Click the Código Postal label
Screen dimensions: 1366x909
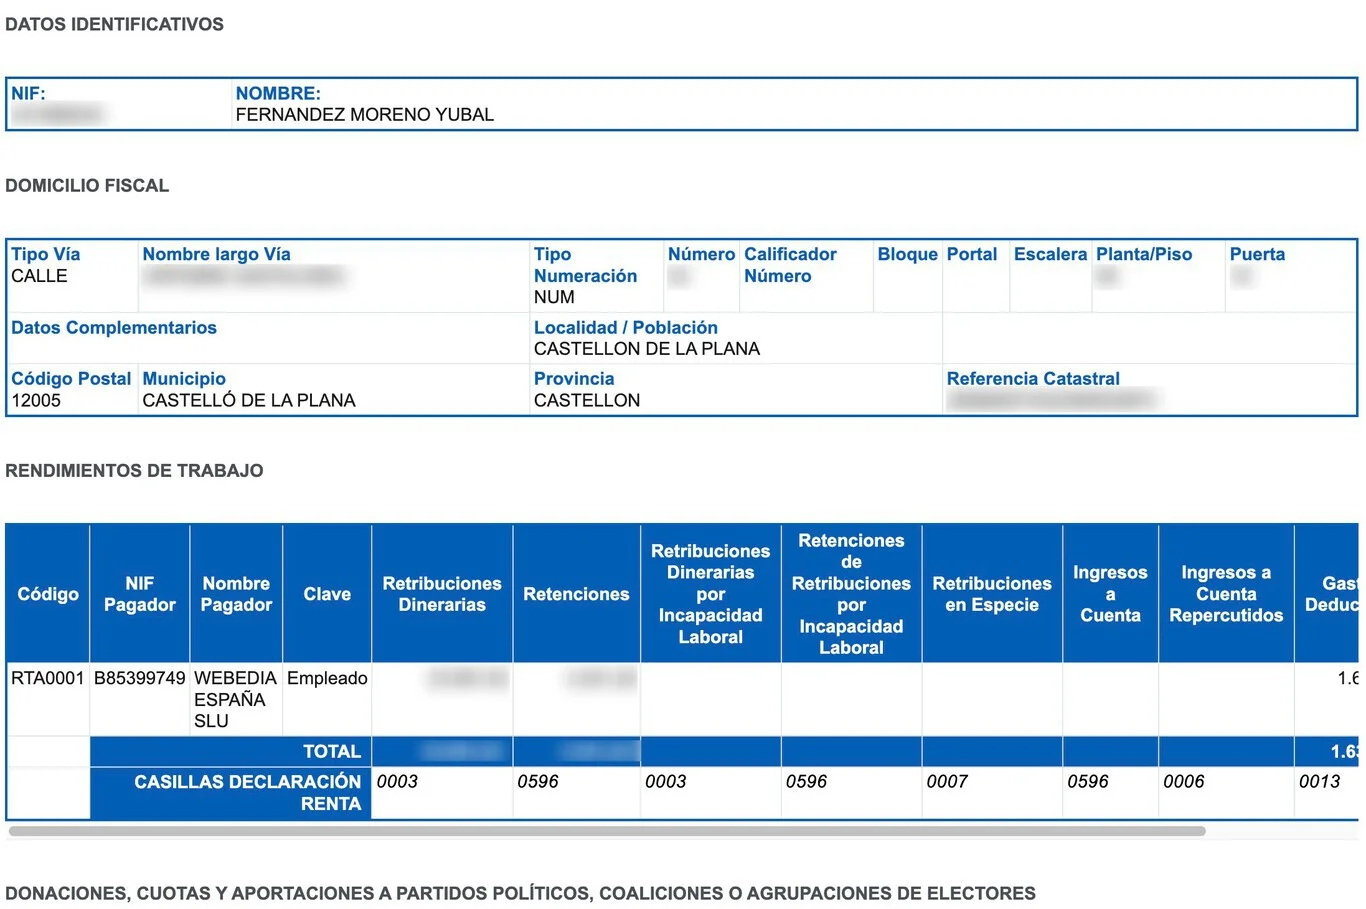point(71,378)
